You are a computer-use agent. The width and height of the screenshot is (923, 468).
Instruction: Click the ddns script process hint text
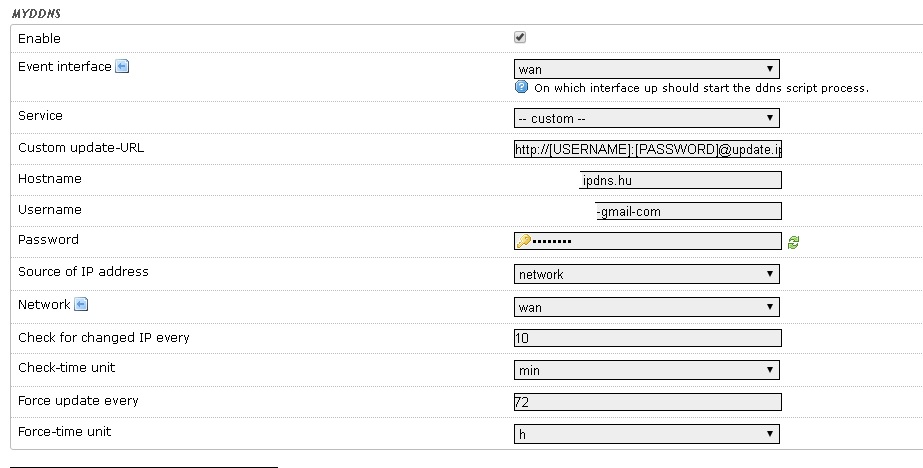701,88
